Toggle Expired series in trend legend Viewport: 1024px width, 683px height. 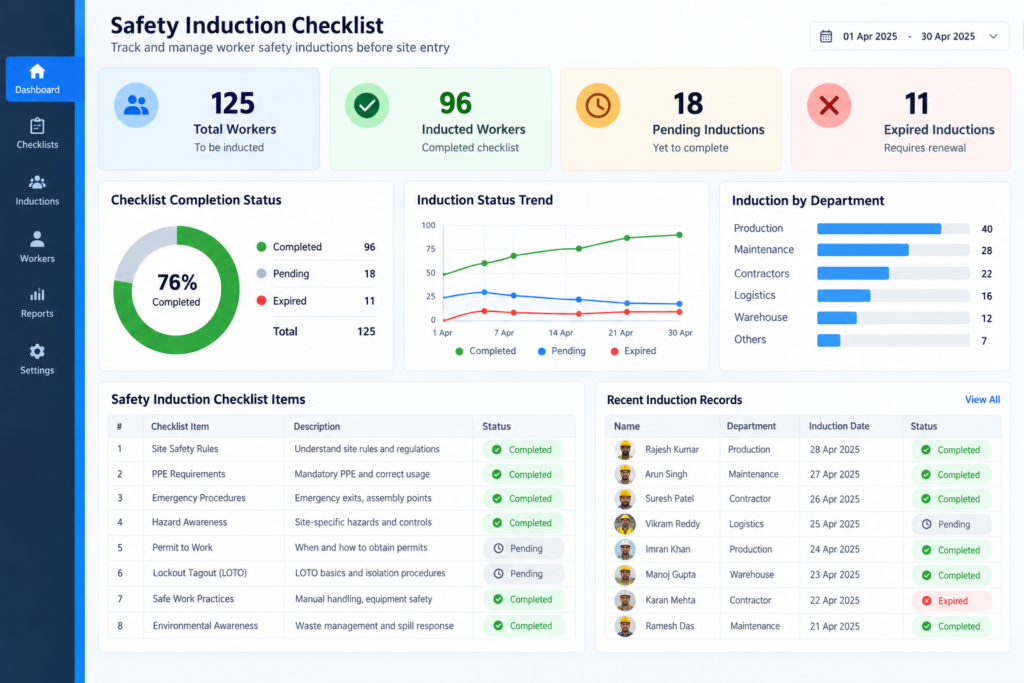(633, 351)
